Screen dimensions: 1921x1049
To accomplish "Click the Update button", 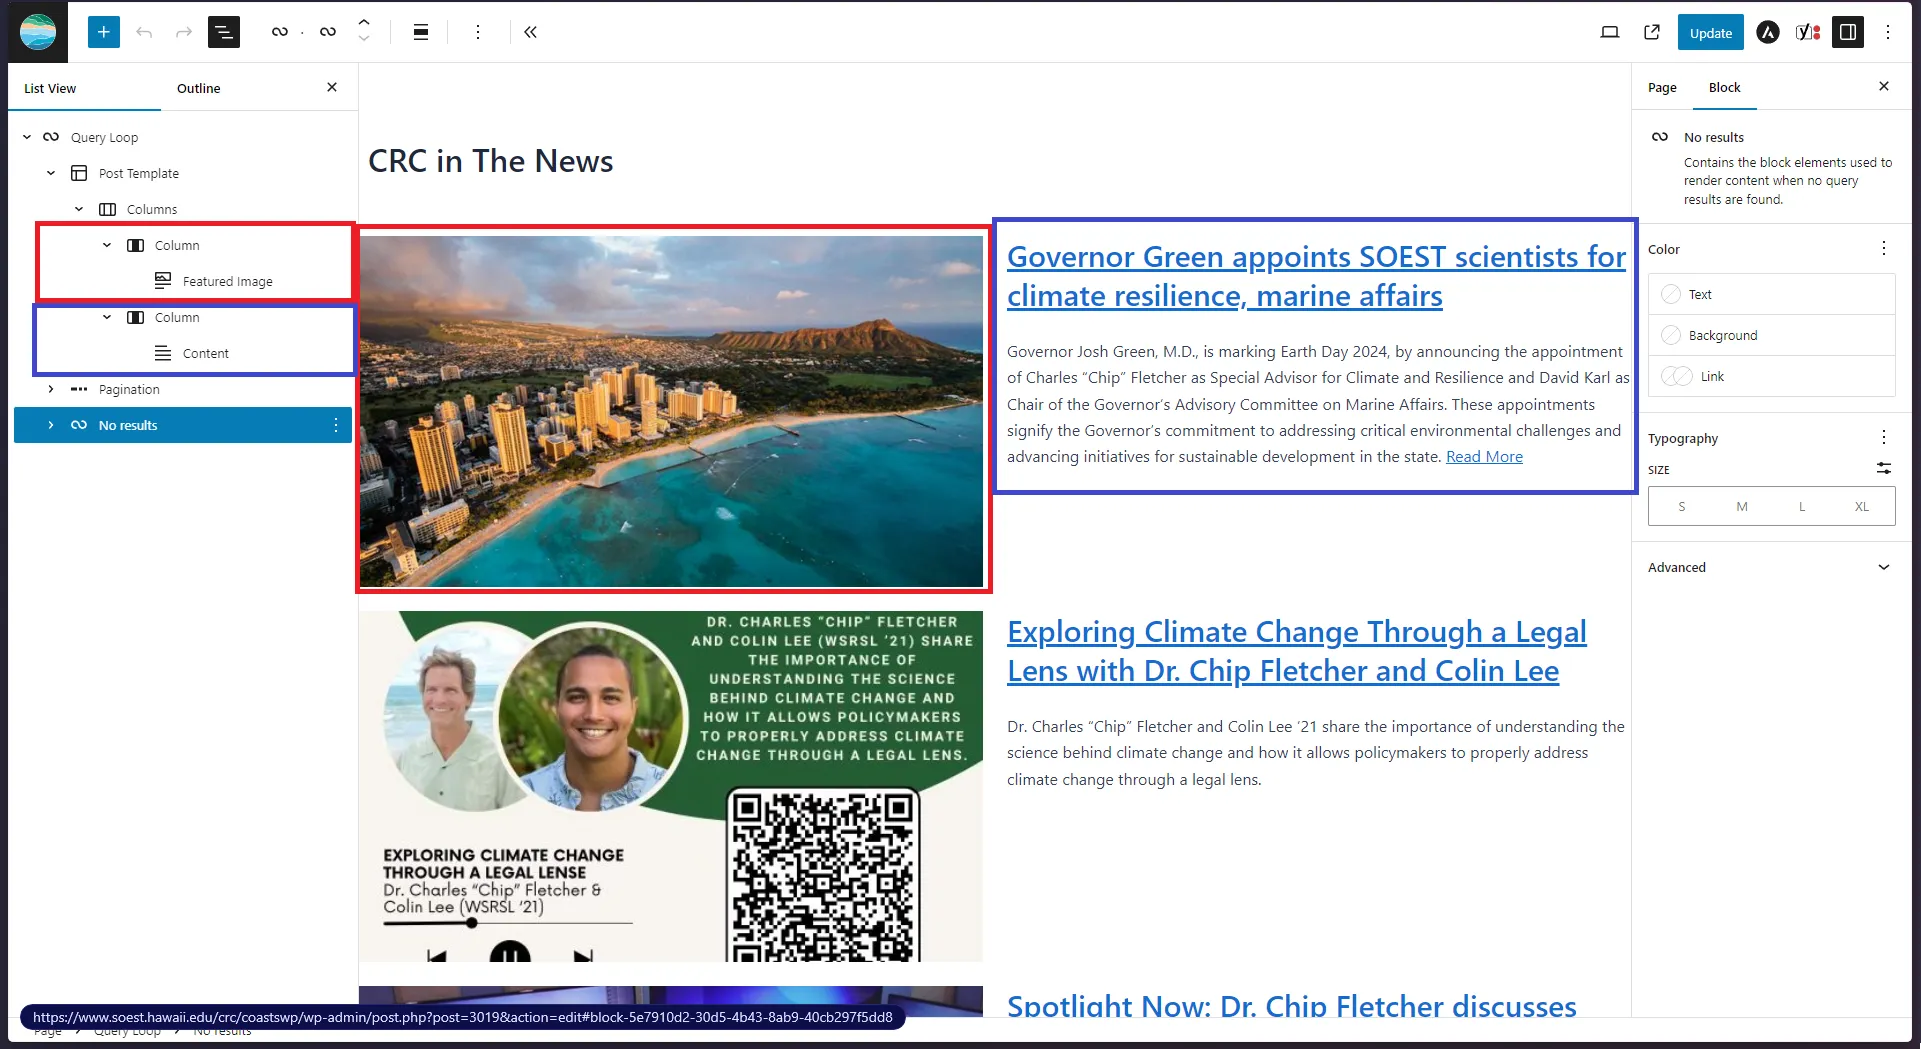I will point(1710,32).
